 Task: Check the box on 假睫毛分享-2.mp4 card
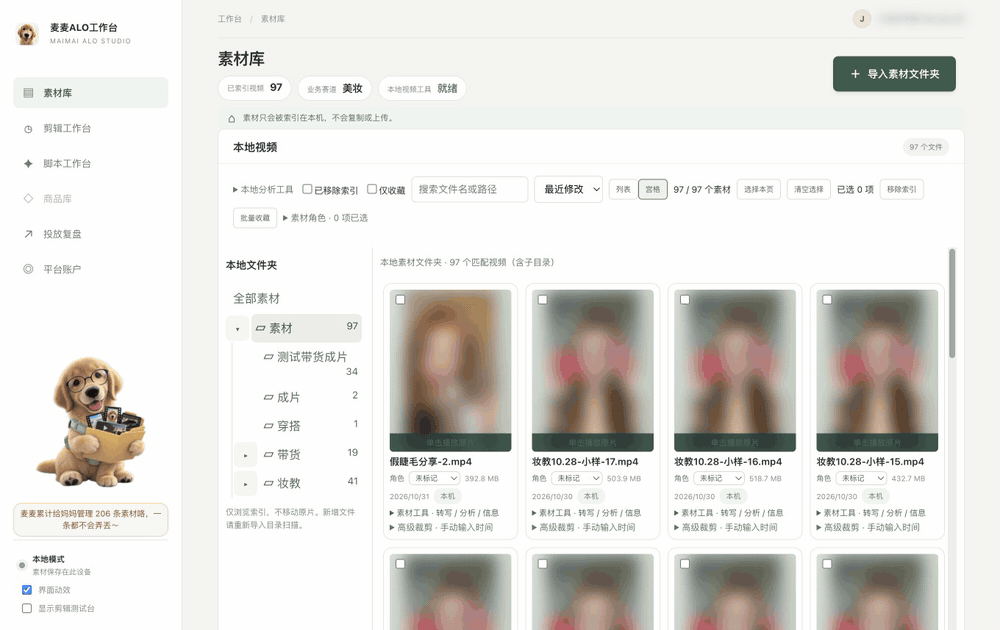(x=400, y=299)
